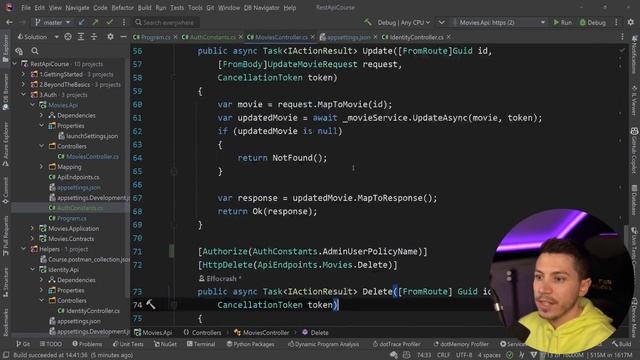Click the Commit checkmark icon in toolbar

click(109, 22)
